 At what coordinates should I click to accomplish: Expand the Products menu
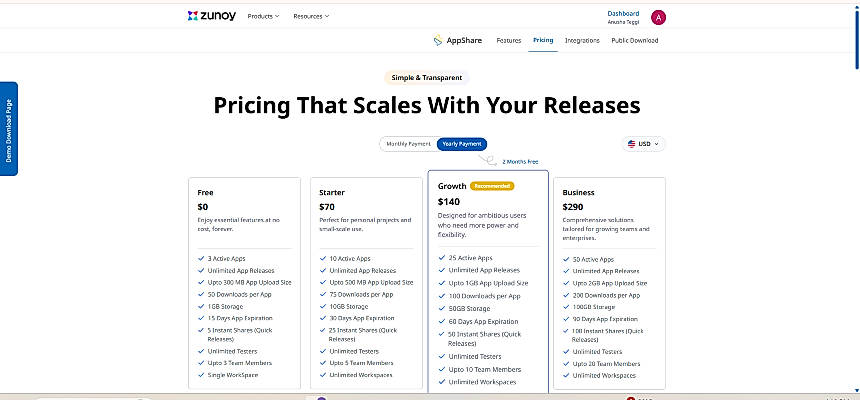(x=263, y=16)
